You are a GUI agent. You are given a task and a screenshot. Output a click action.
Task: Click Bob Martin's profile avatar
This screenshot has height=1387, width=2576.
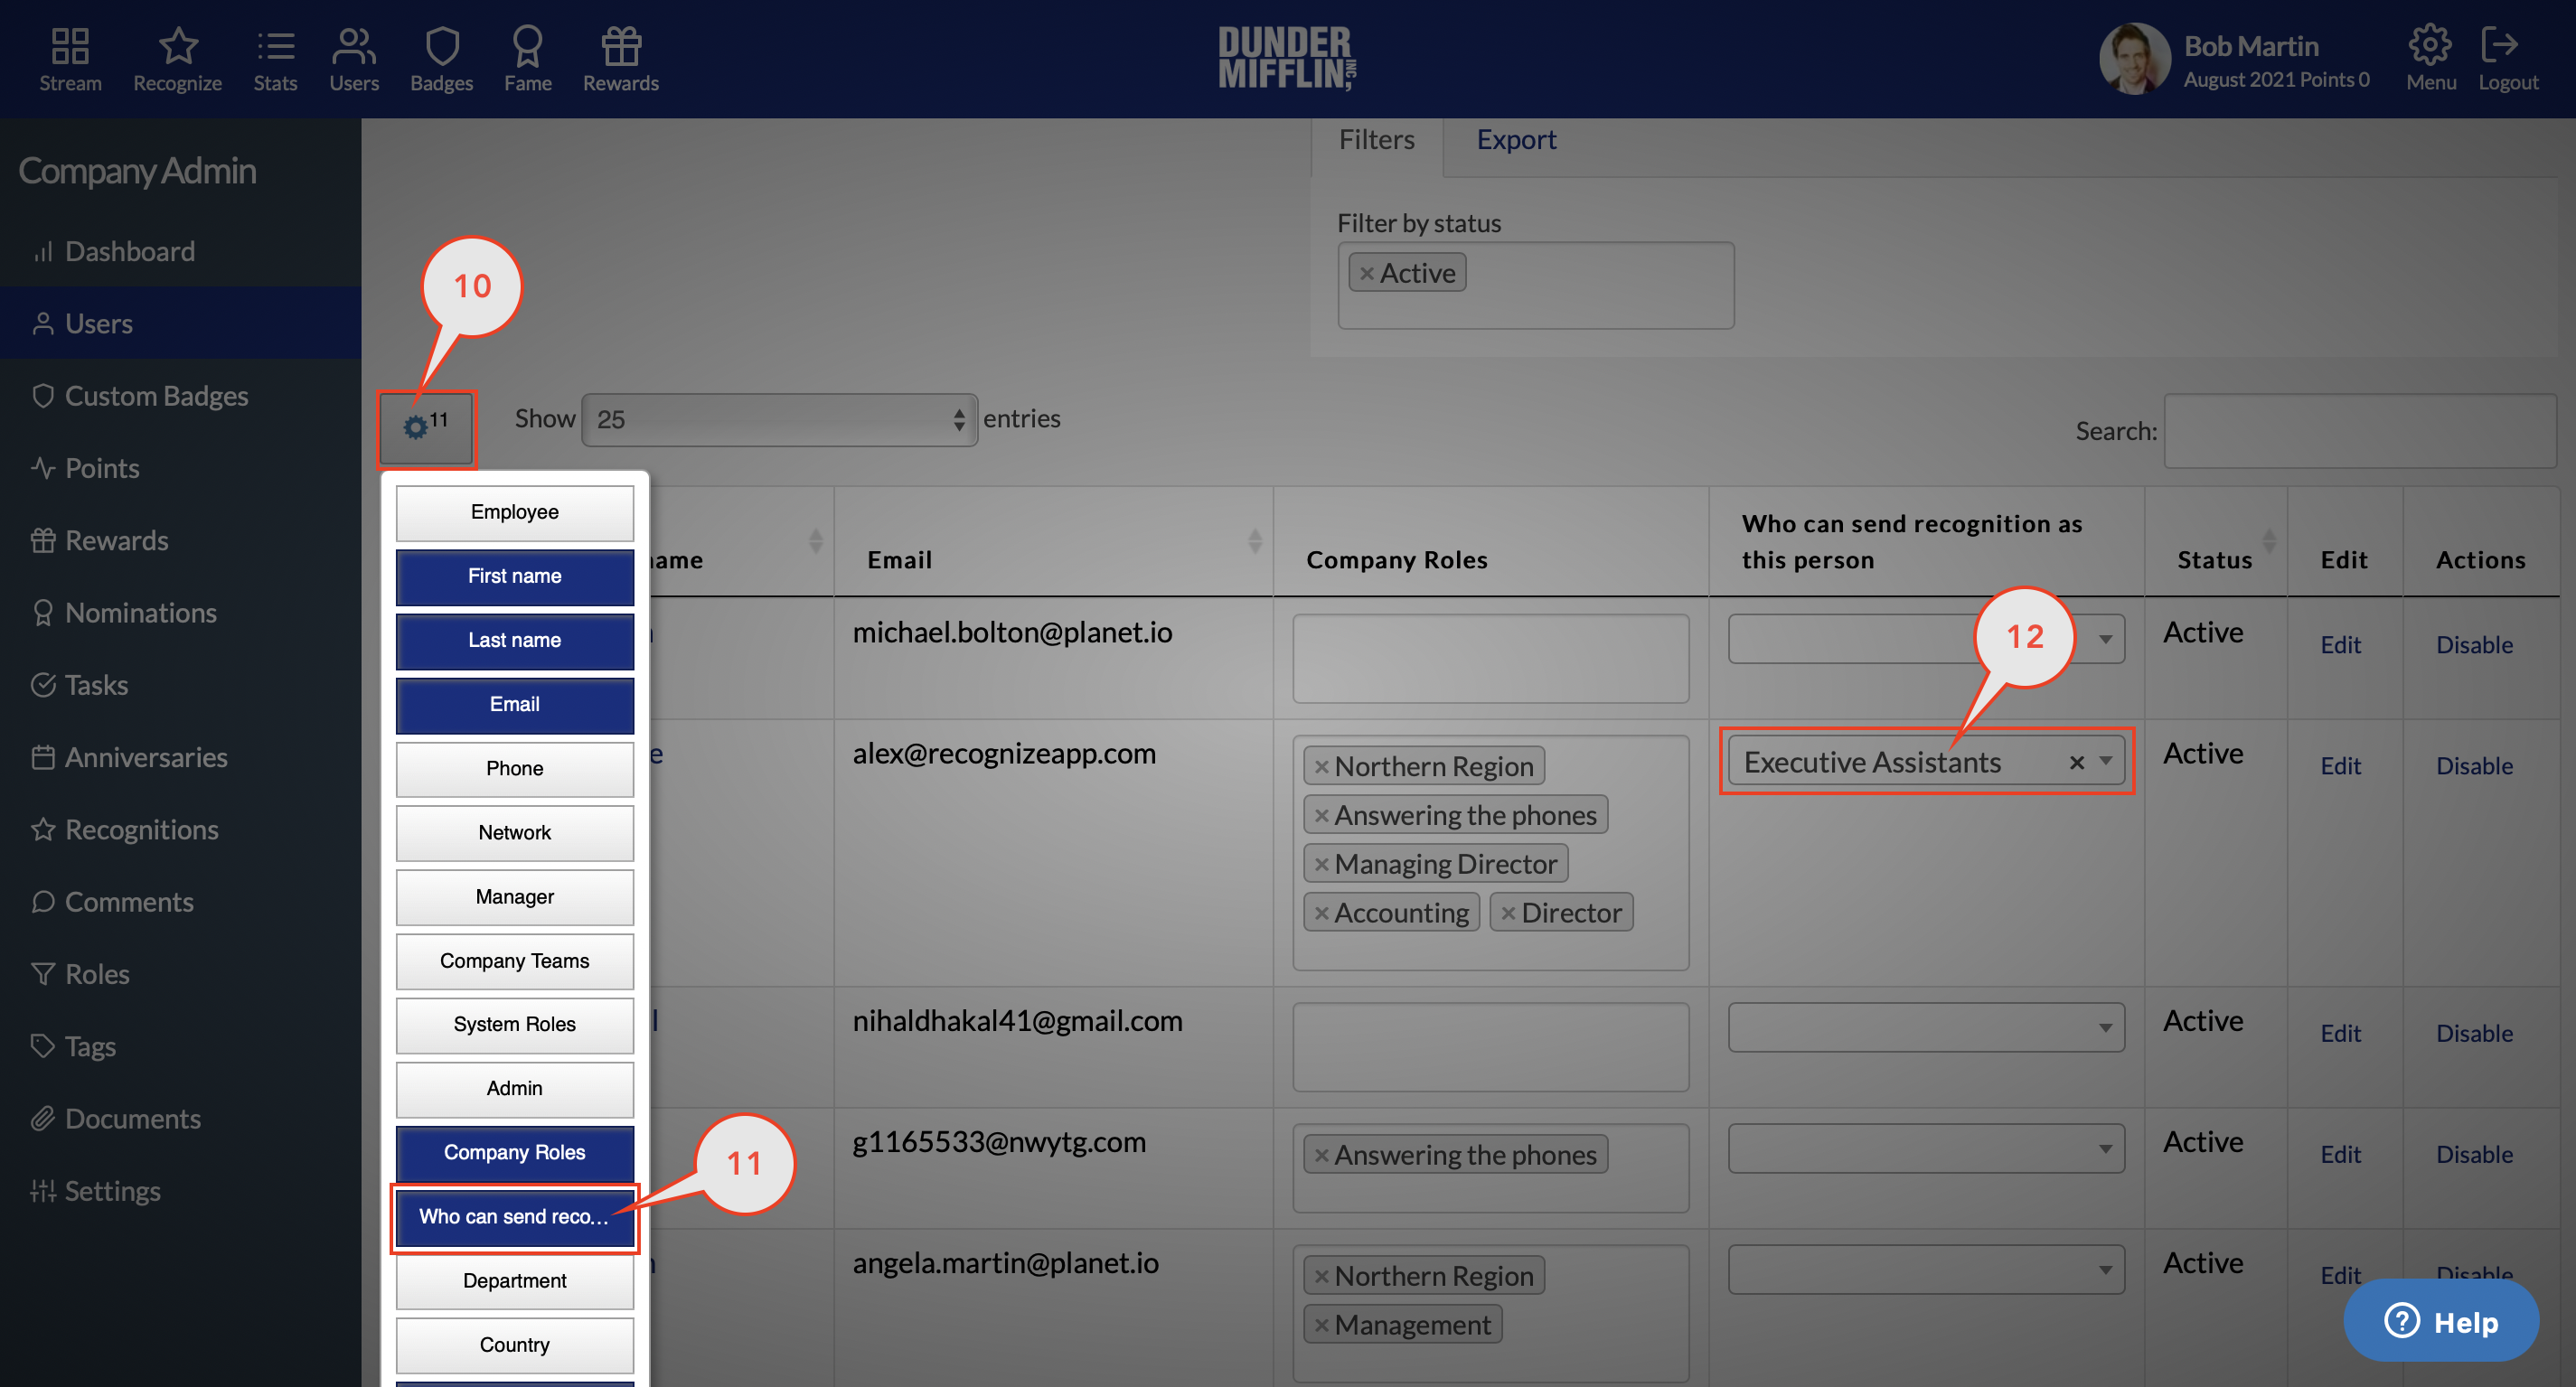pos(2133,59)
